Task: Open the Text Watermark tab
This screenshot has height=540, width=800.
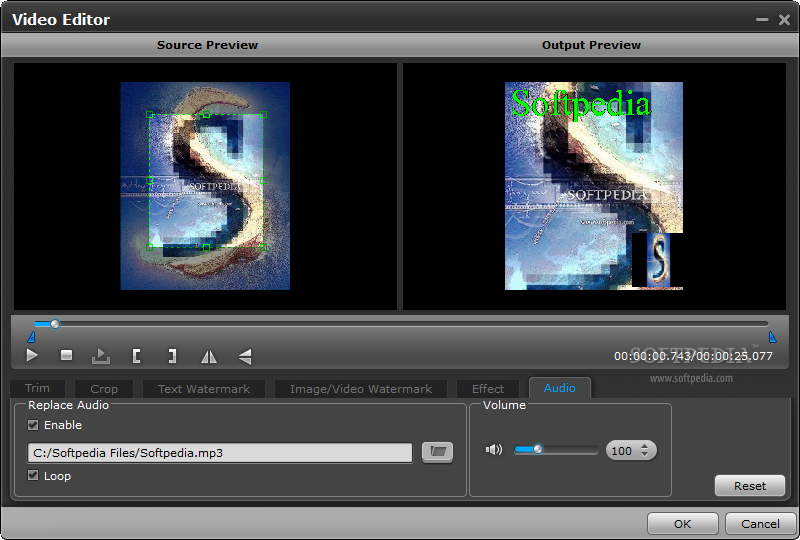Action: (x=204, y=389)
